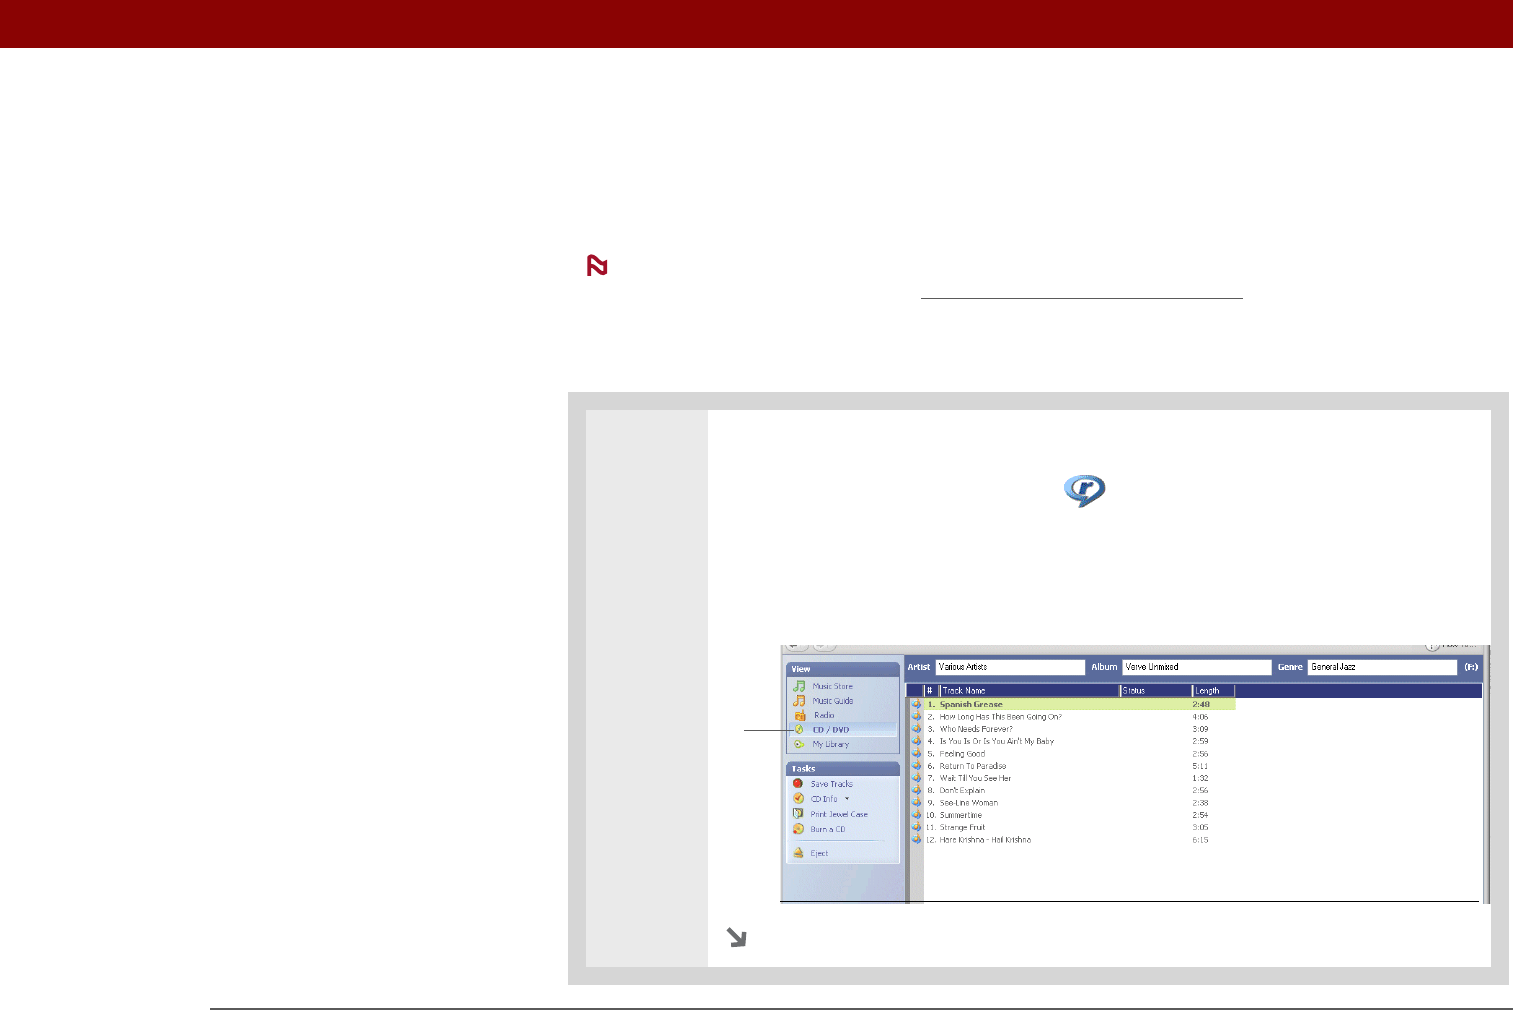Sort by the Length column header
1513x1010 pixels.
(1214, 691)
